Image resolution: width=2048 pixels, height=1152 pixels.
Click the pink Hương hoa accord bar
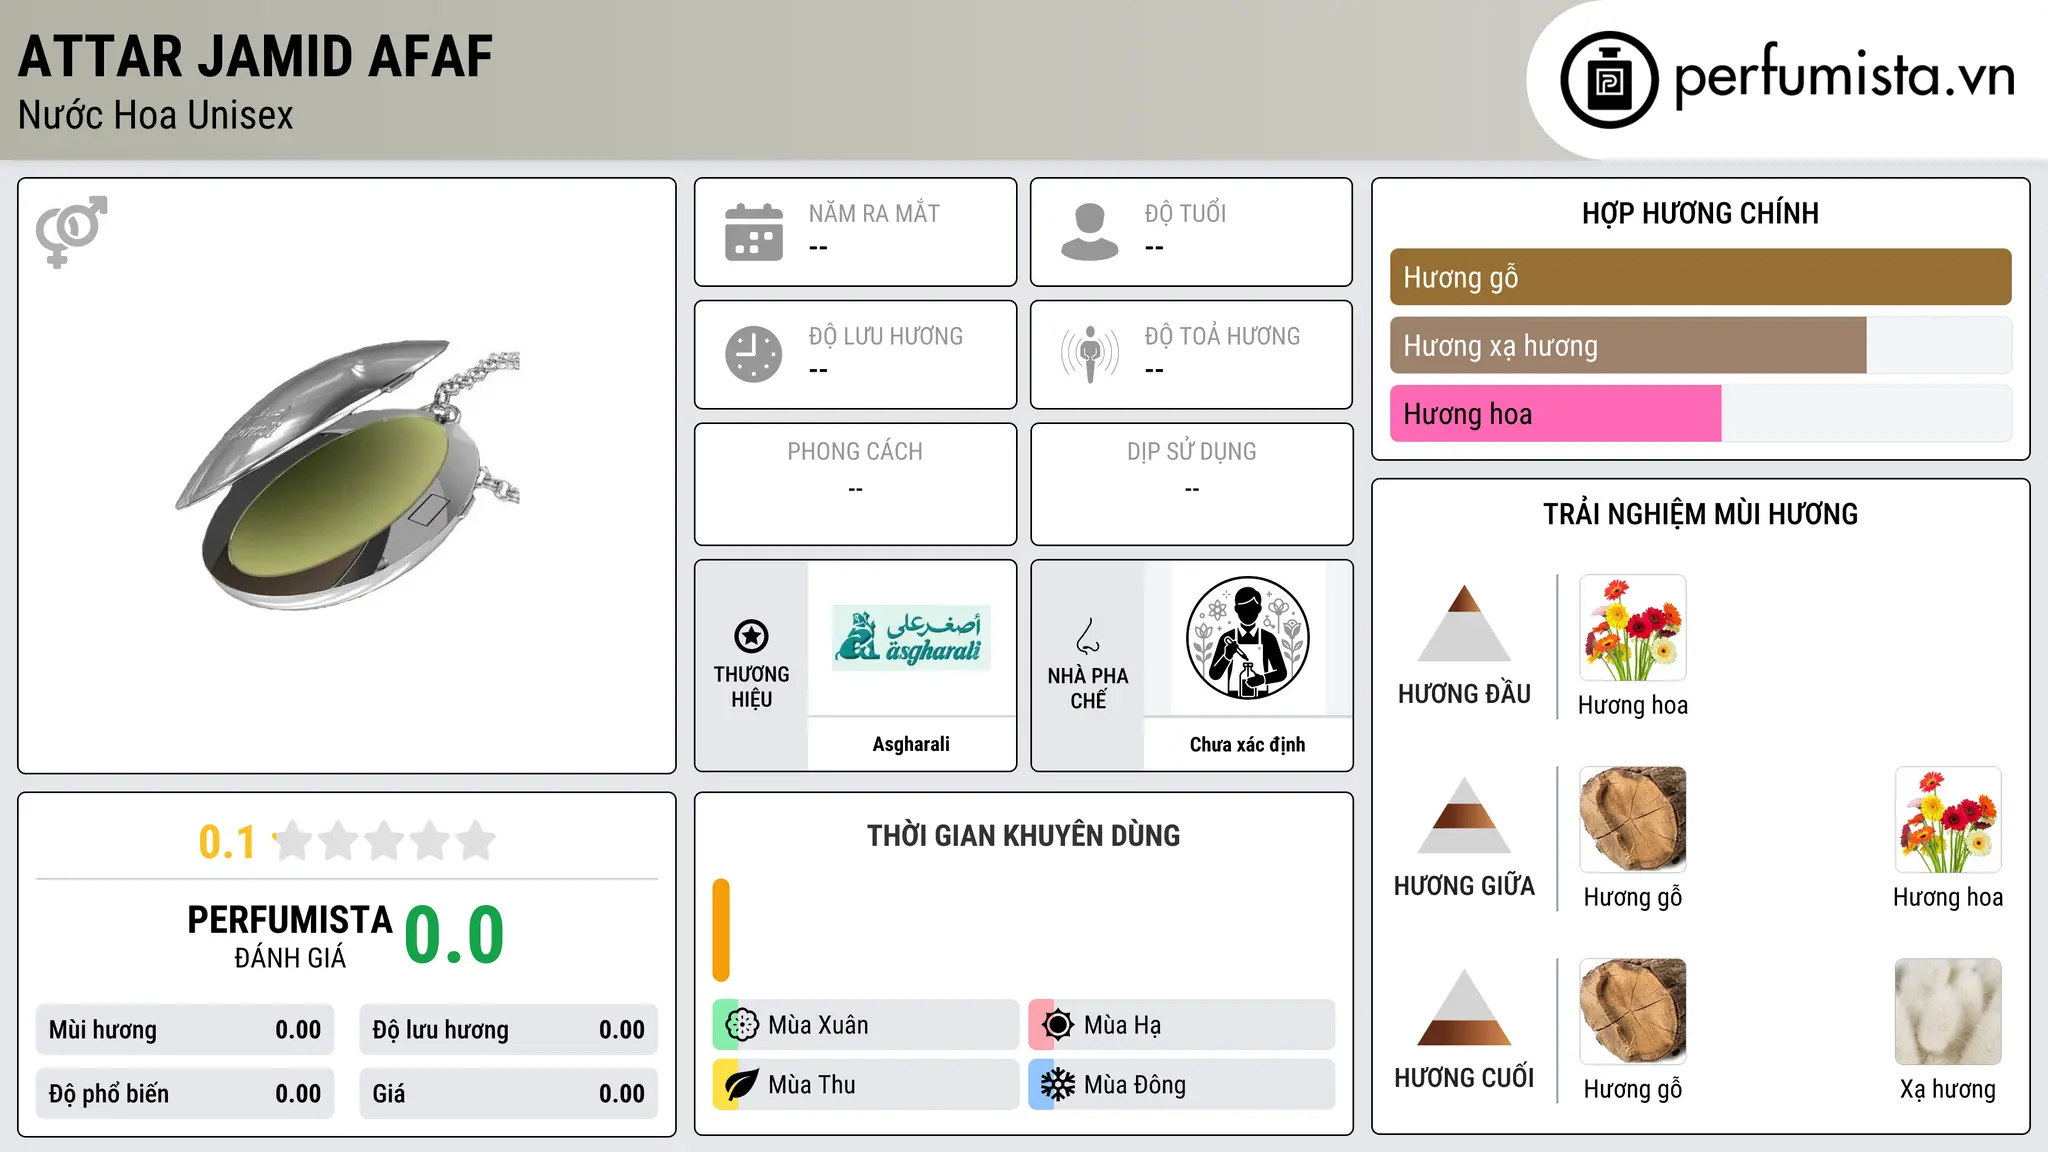point(1555,414)
